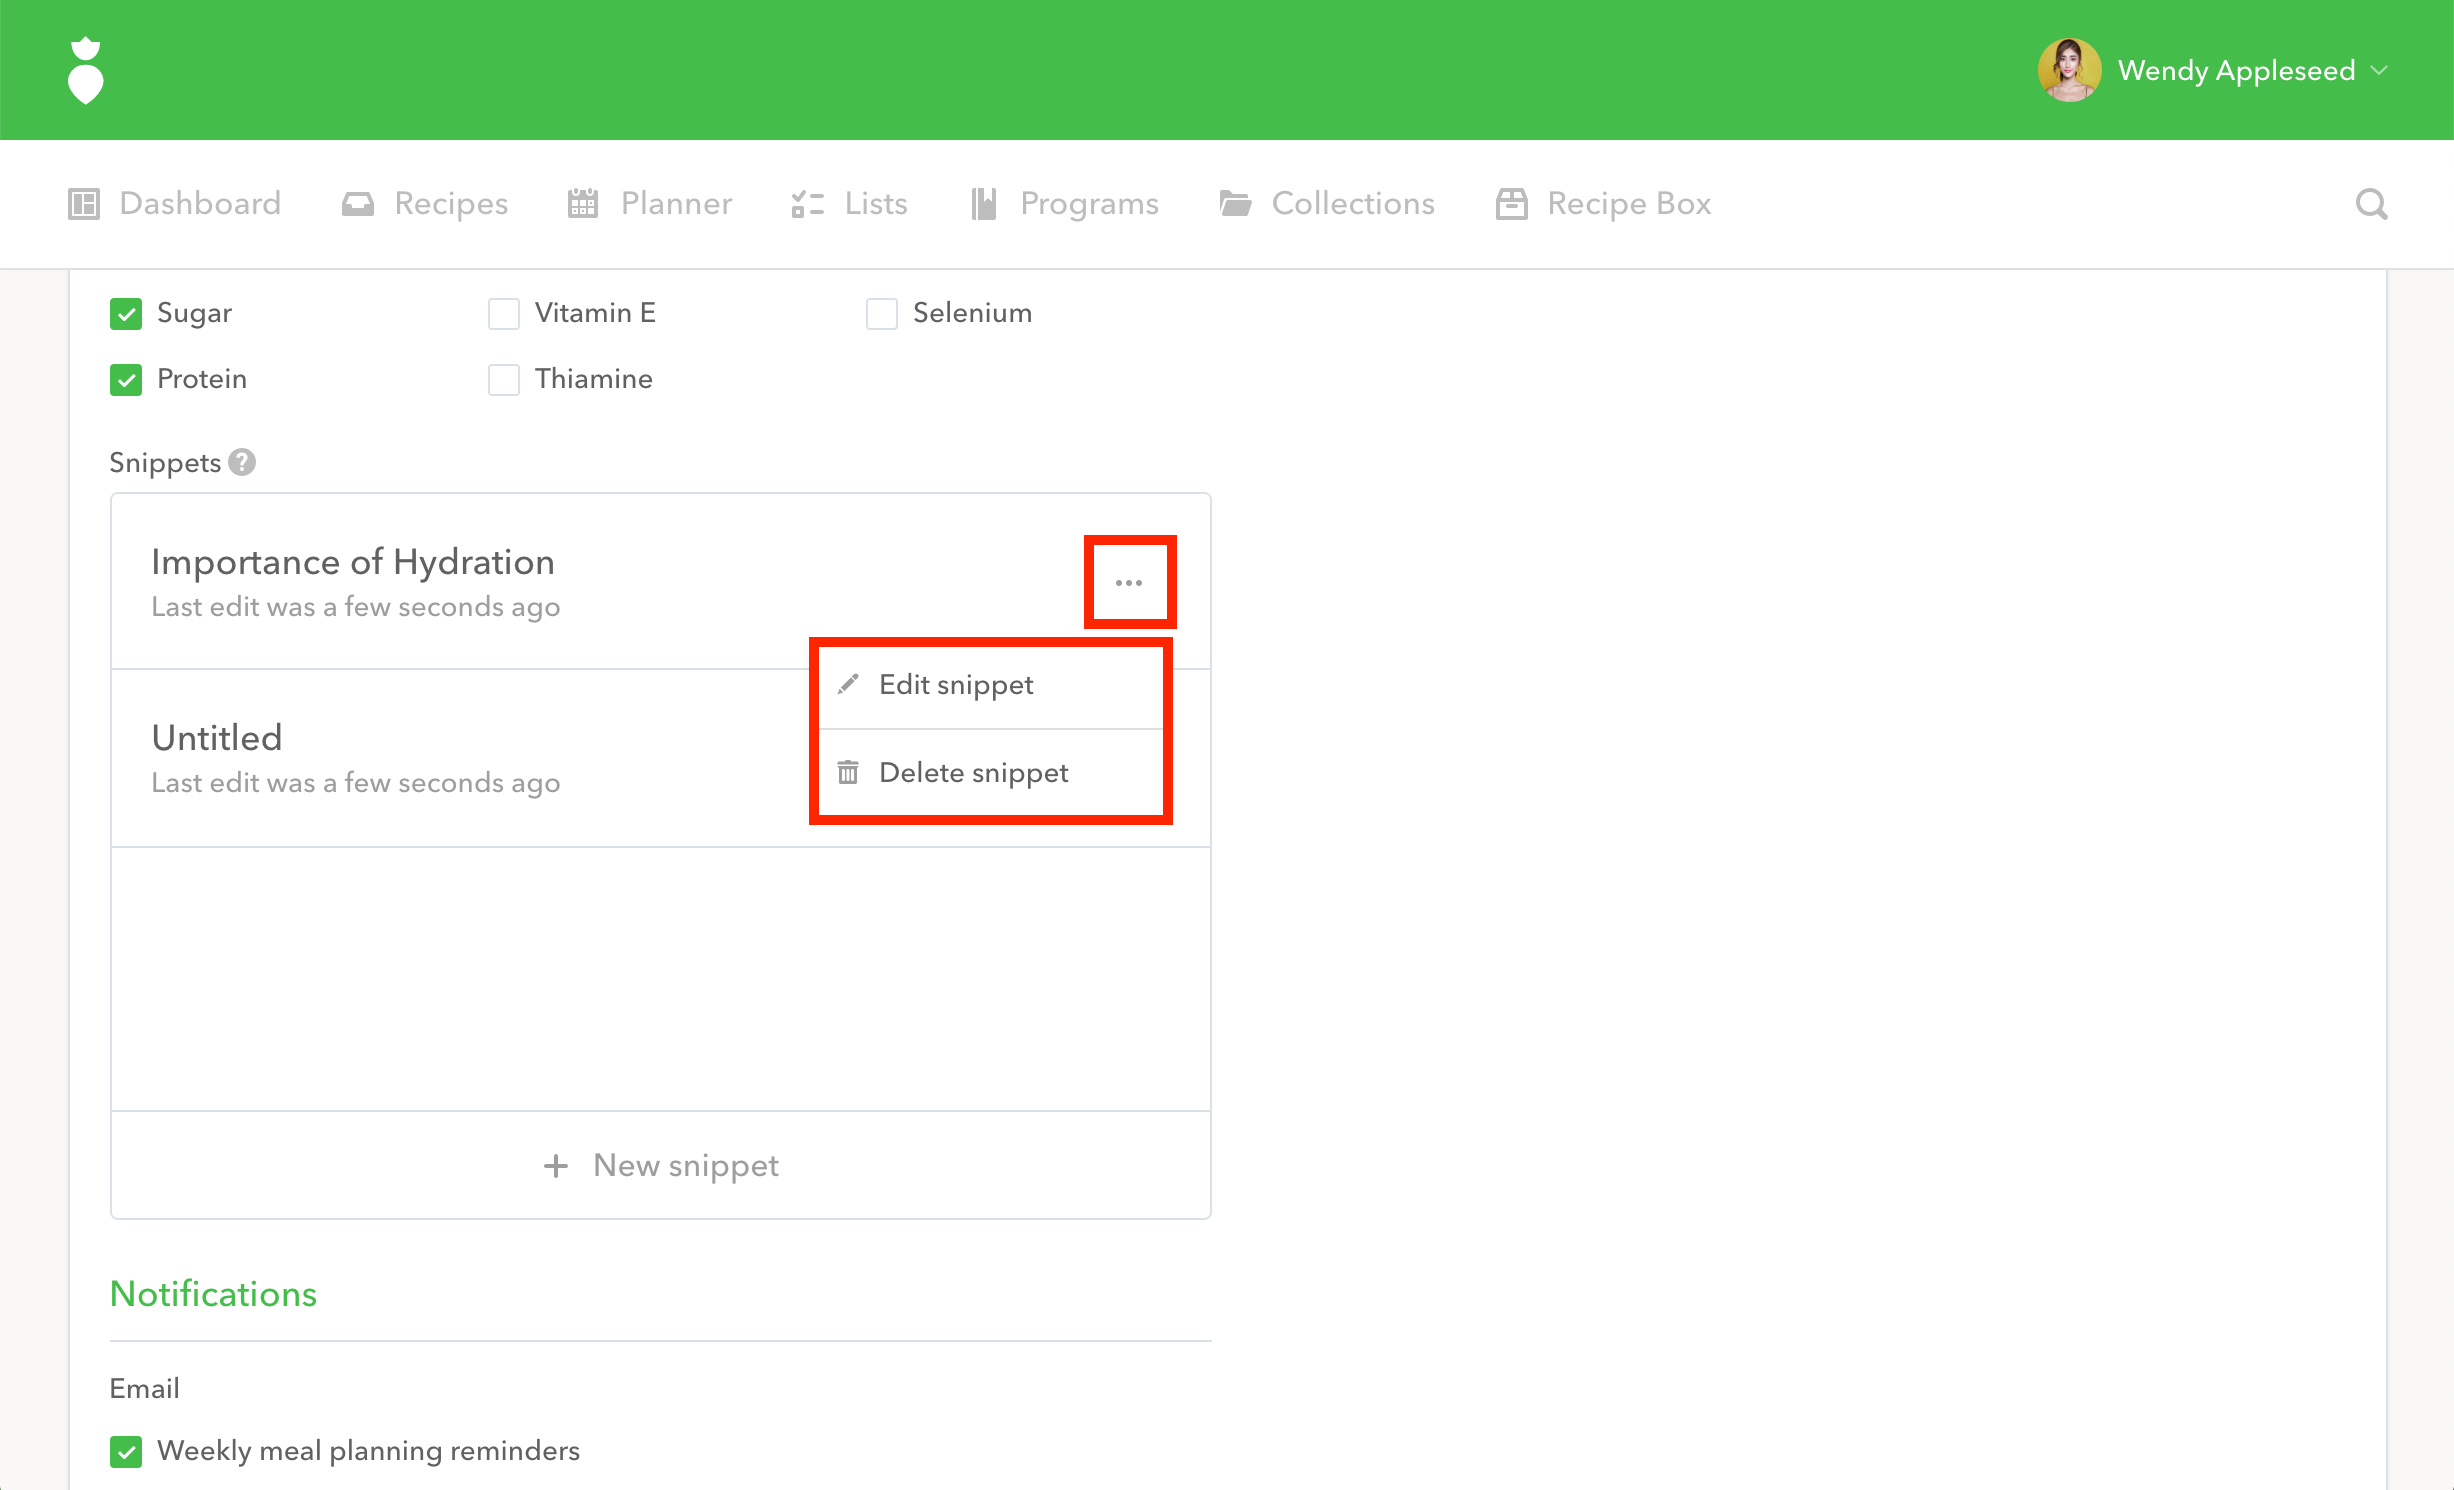Click the Programs book icon

coord(984,204)
